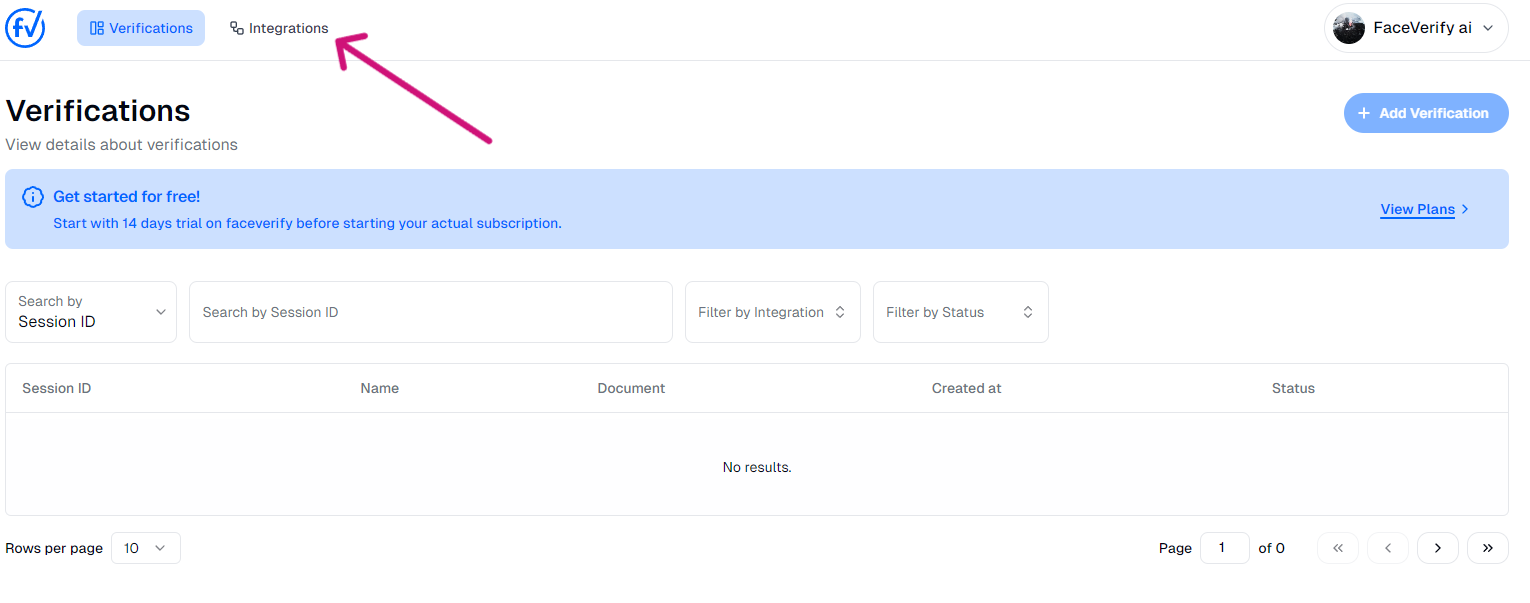Click the user profile avatar picture
This screenshot has height=603, width=1530.
1348,28
